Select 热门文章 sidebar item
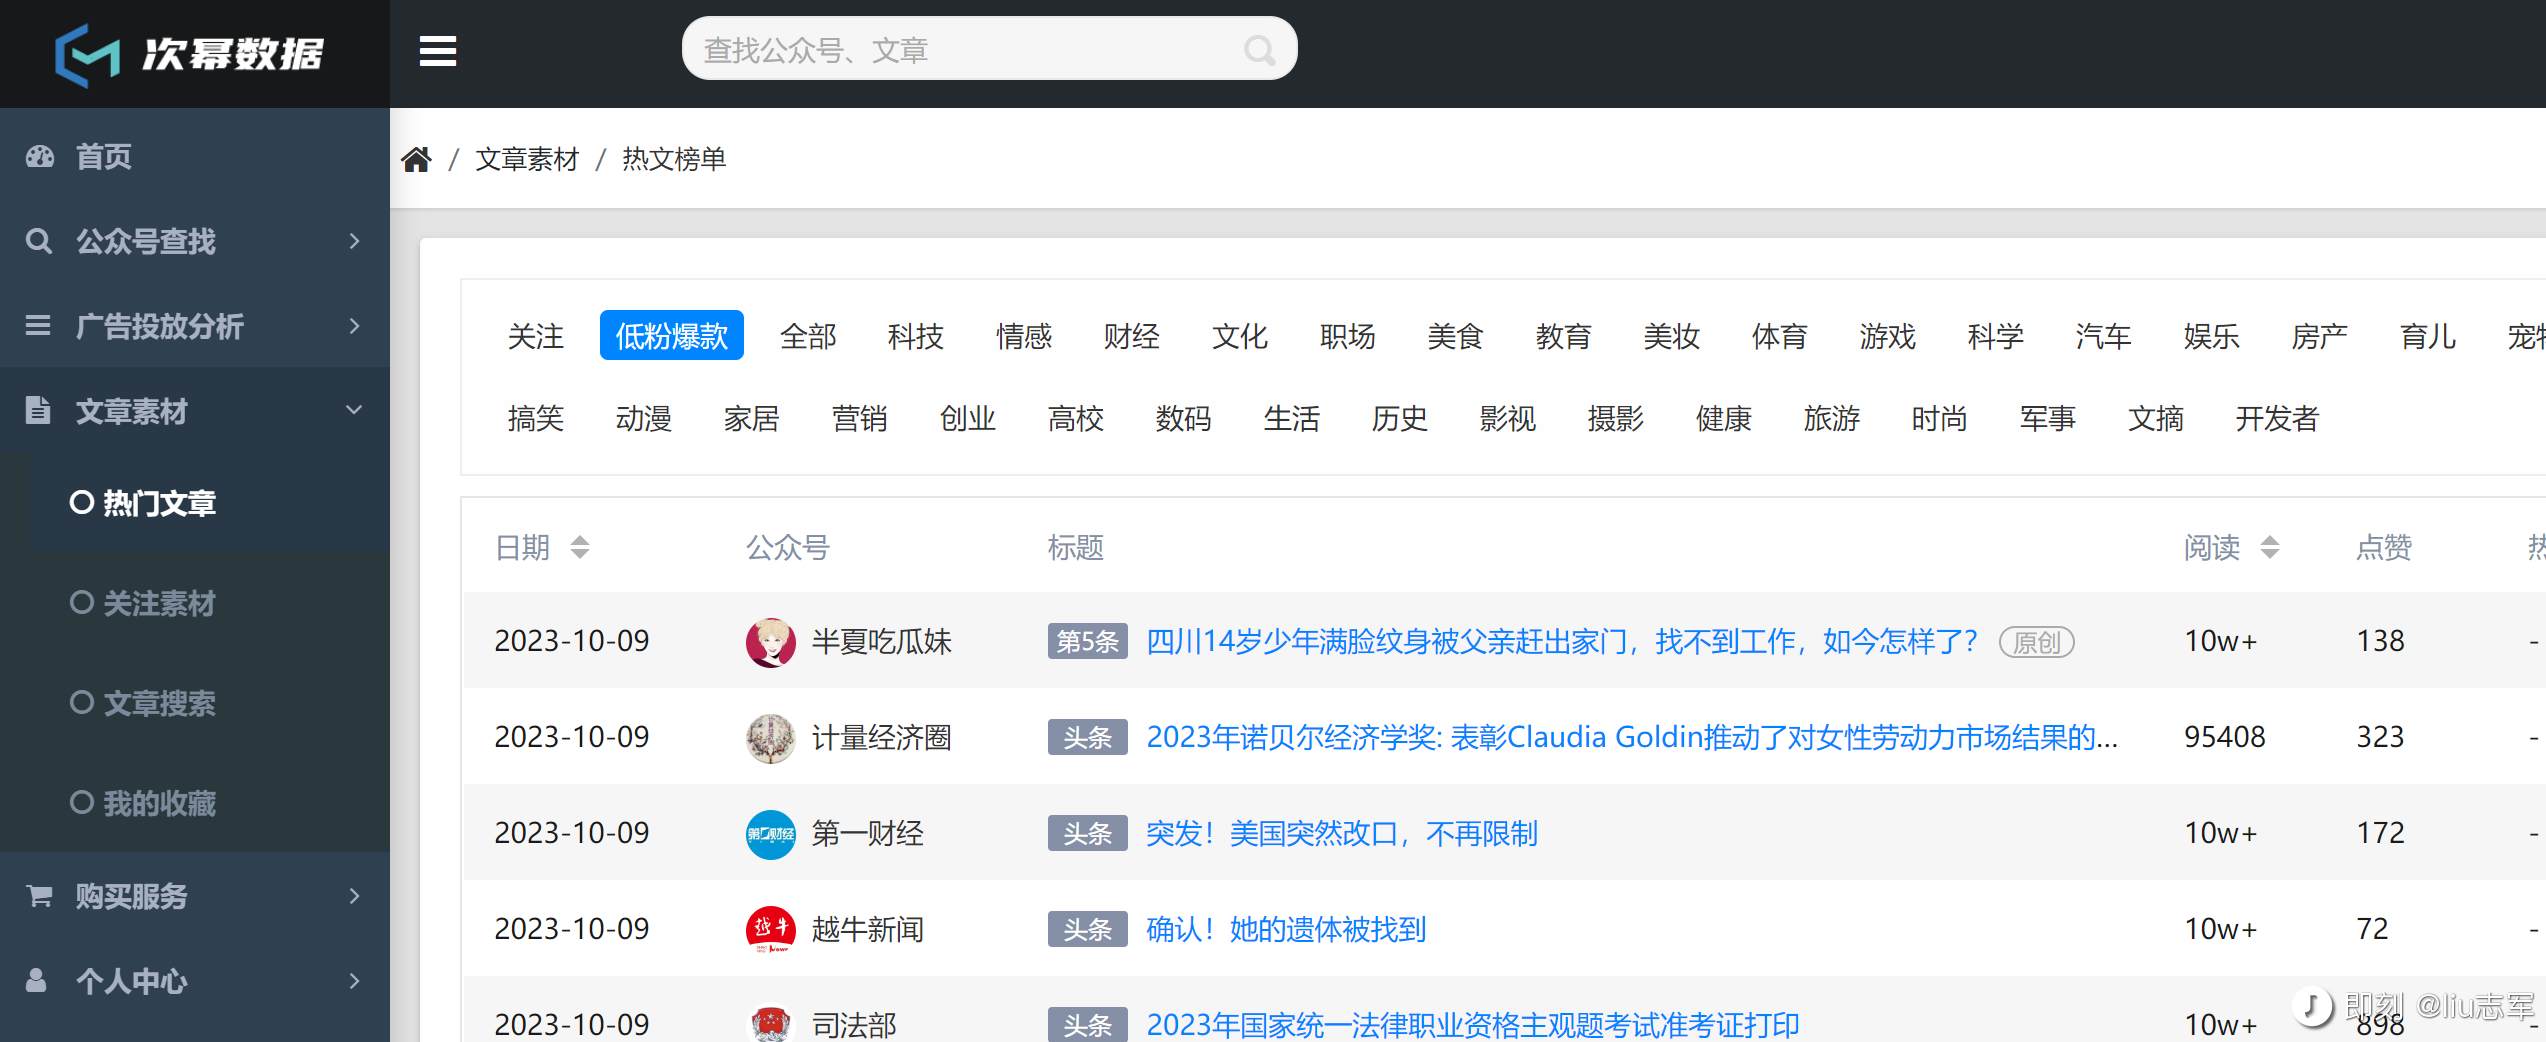Image resolution: width=2546 pixels, height=1042 pixels. coord(195,503)
